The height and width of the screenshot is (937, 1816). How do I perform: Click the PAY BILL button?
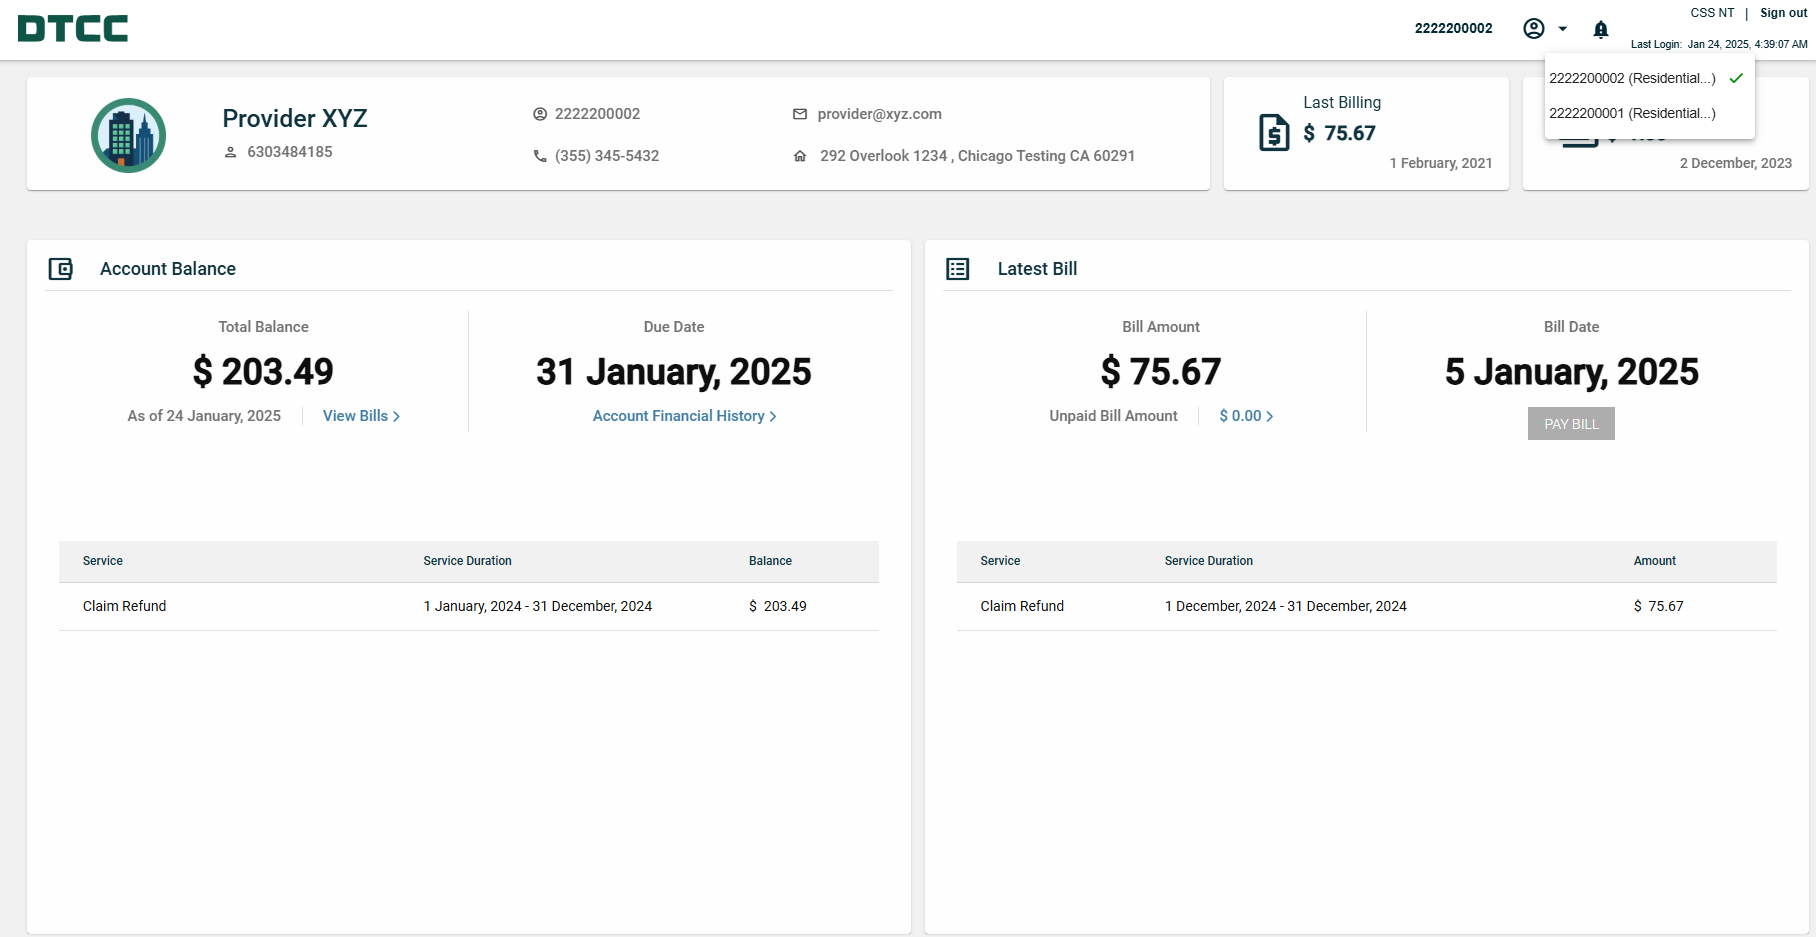point(1570,423)
